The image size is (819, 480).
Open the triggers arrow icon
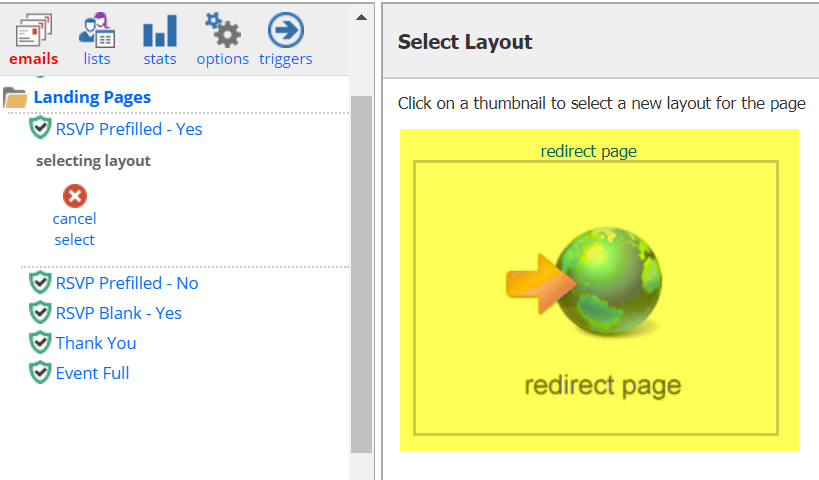286,30
